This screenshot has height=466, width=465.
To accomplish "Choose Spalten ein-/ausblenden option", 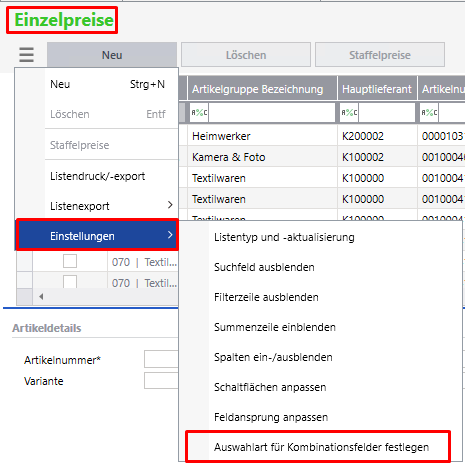I will pos(273,357).
